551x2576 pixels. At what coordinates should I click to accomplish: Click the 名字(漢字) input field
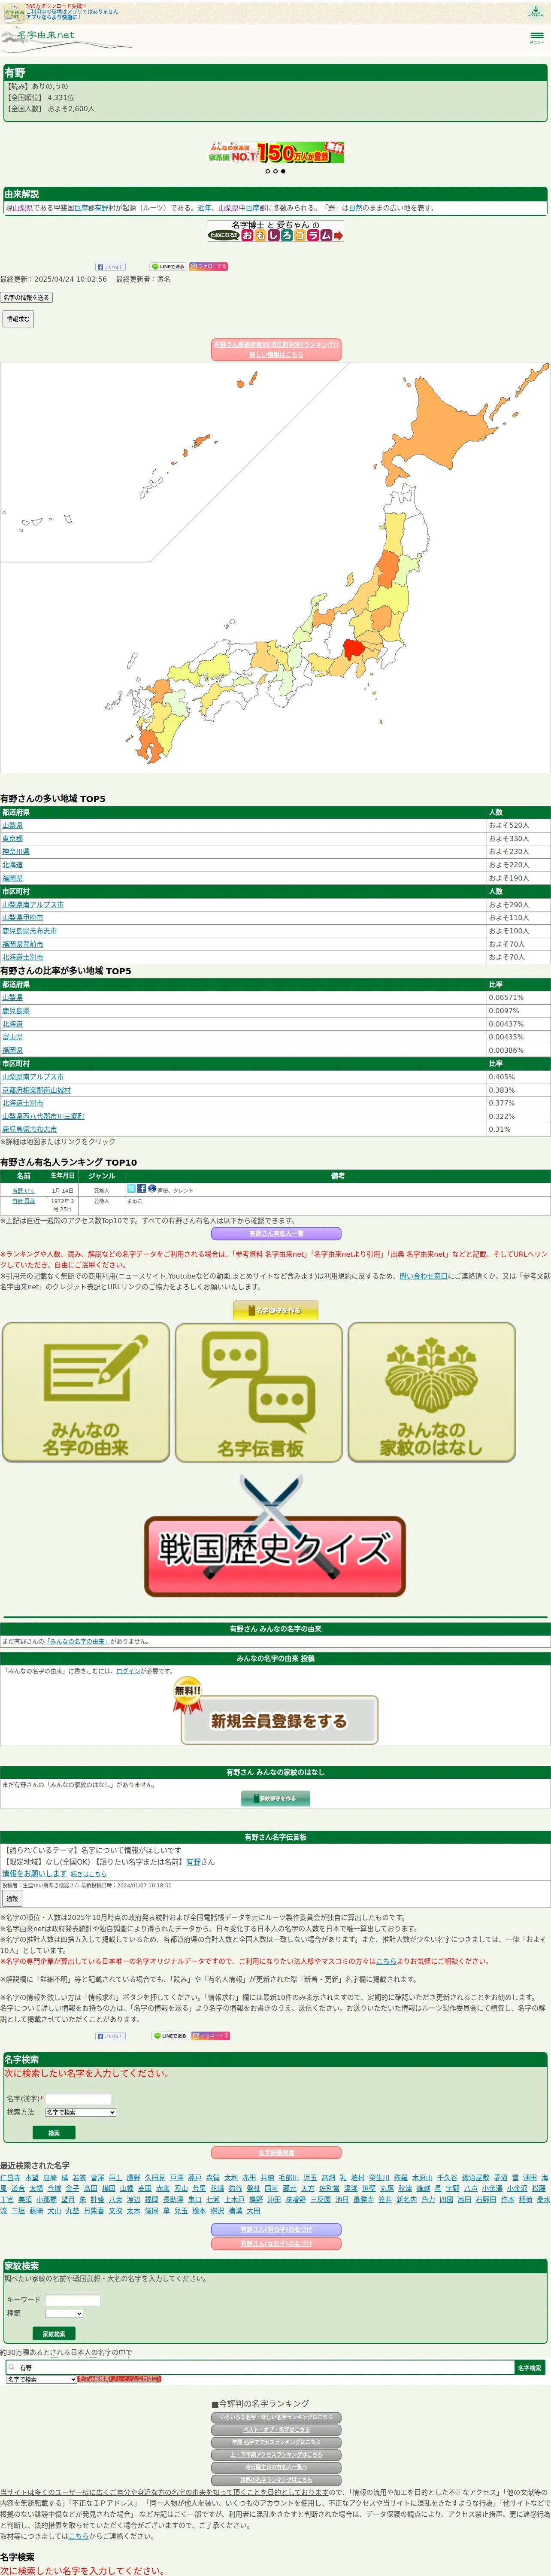(x=78, y=2099)
